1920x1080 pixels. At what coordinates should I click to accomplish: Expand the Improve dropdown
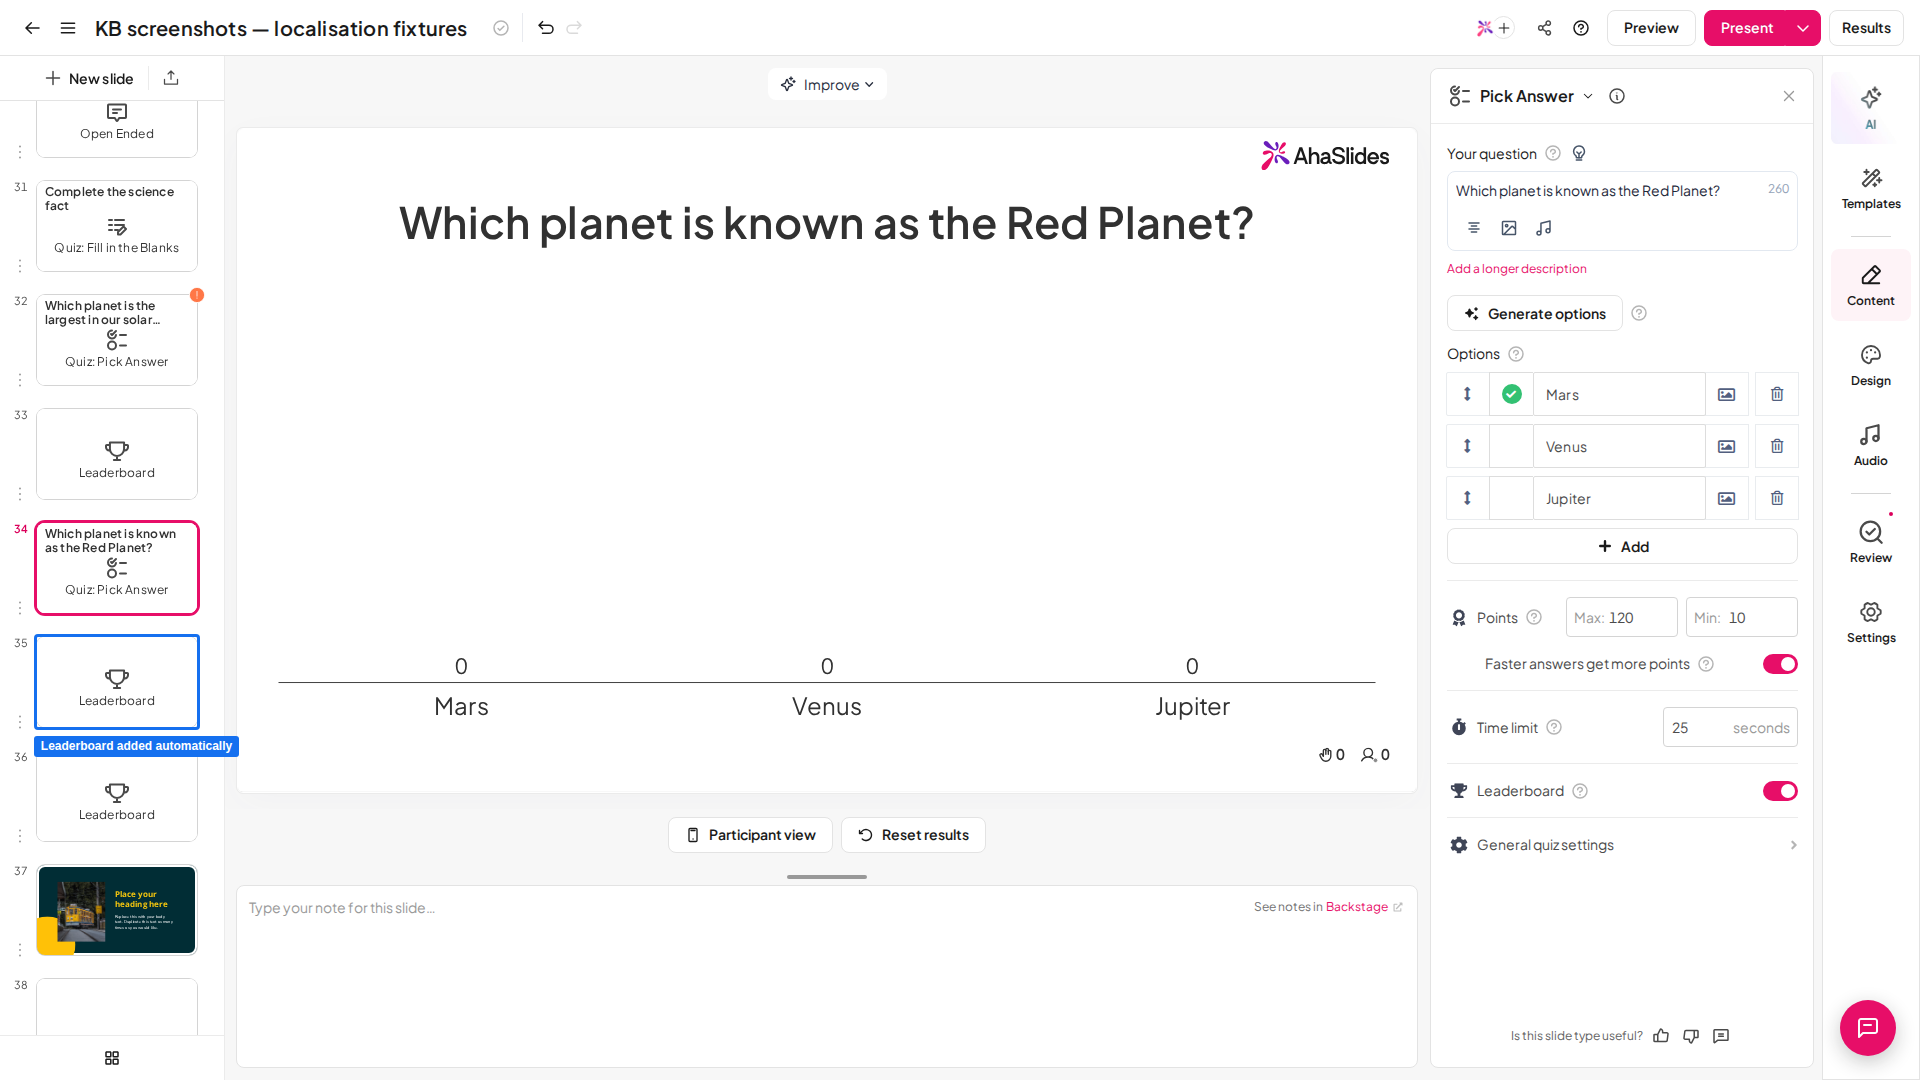pos(827,84)
